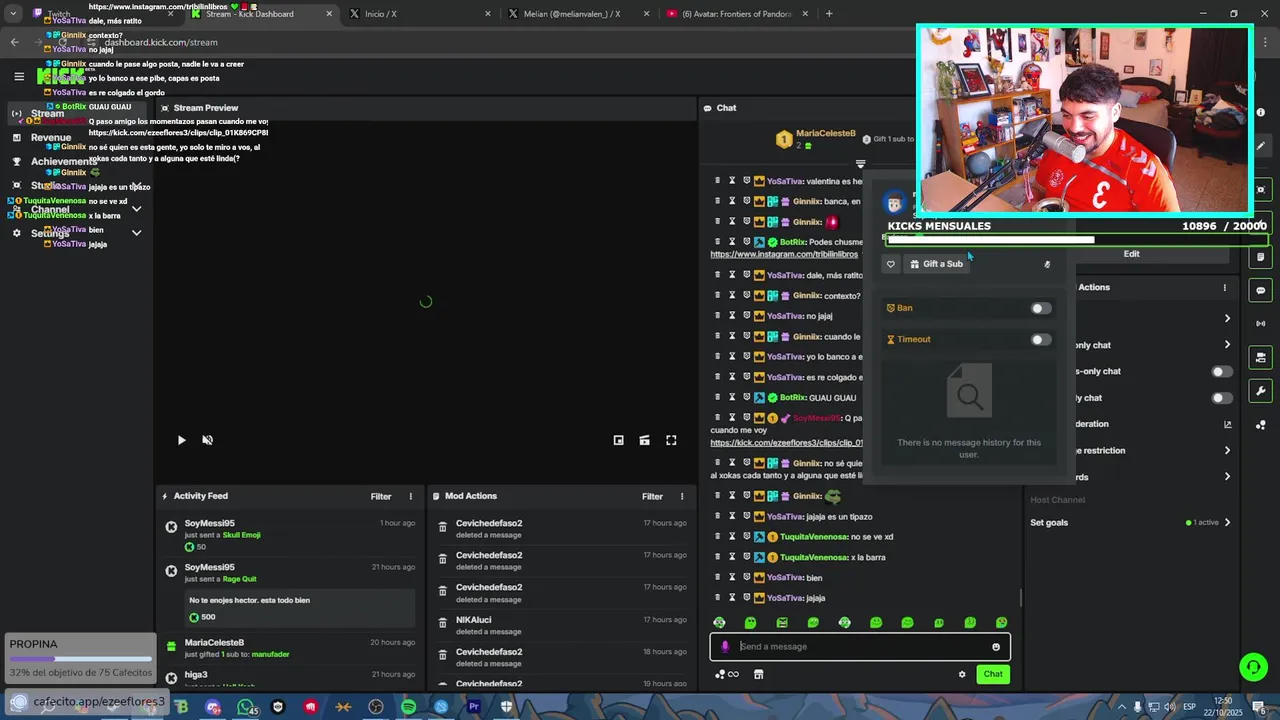Click the mute user icon in popup
Viewport: 1280px width, 720px height.
pos(1047,264)
